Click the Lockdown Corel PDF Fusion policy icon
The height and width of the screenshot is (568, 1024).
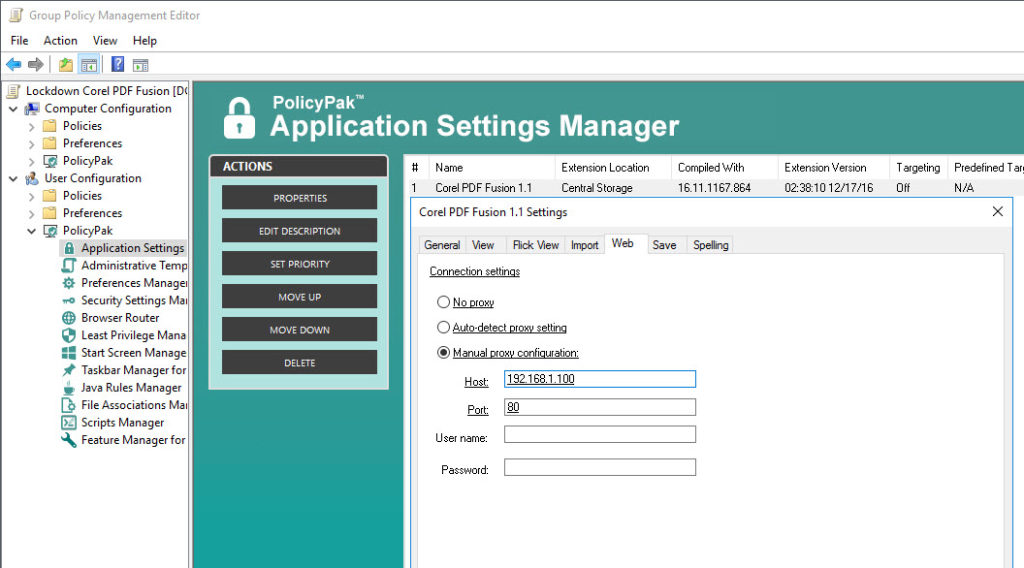click(14, 91)
